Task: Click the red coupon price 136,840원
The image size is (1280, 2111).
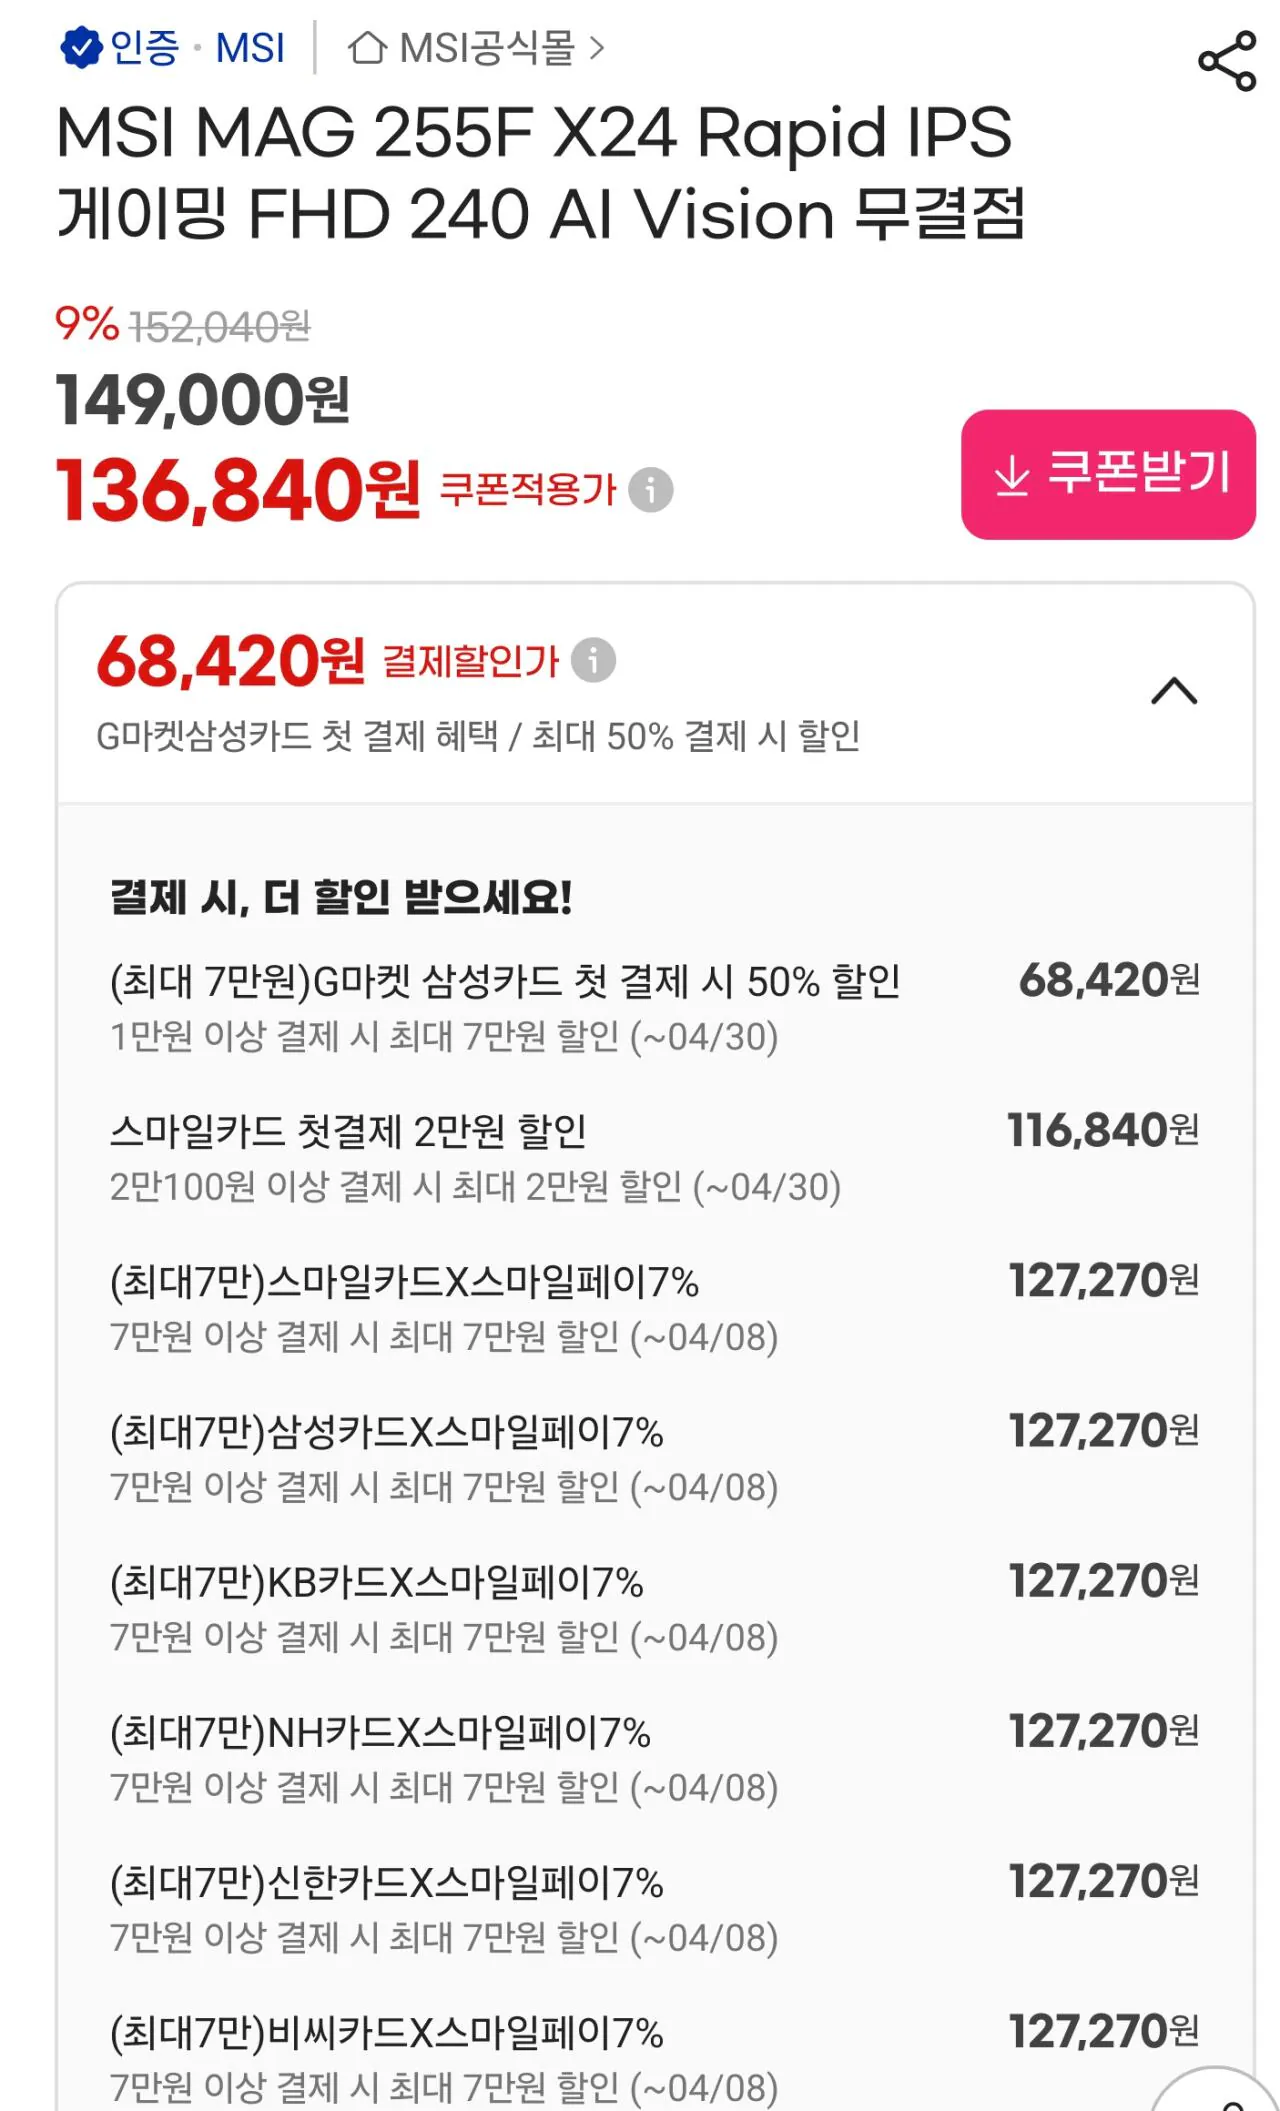Action: click(x=234, y=487)
